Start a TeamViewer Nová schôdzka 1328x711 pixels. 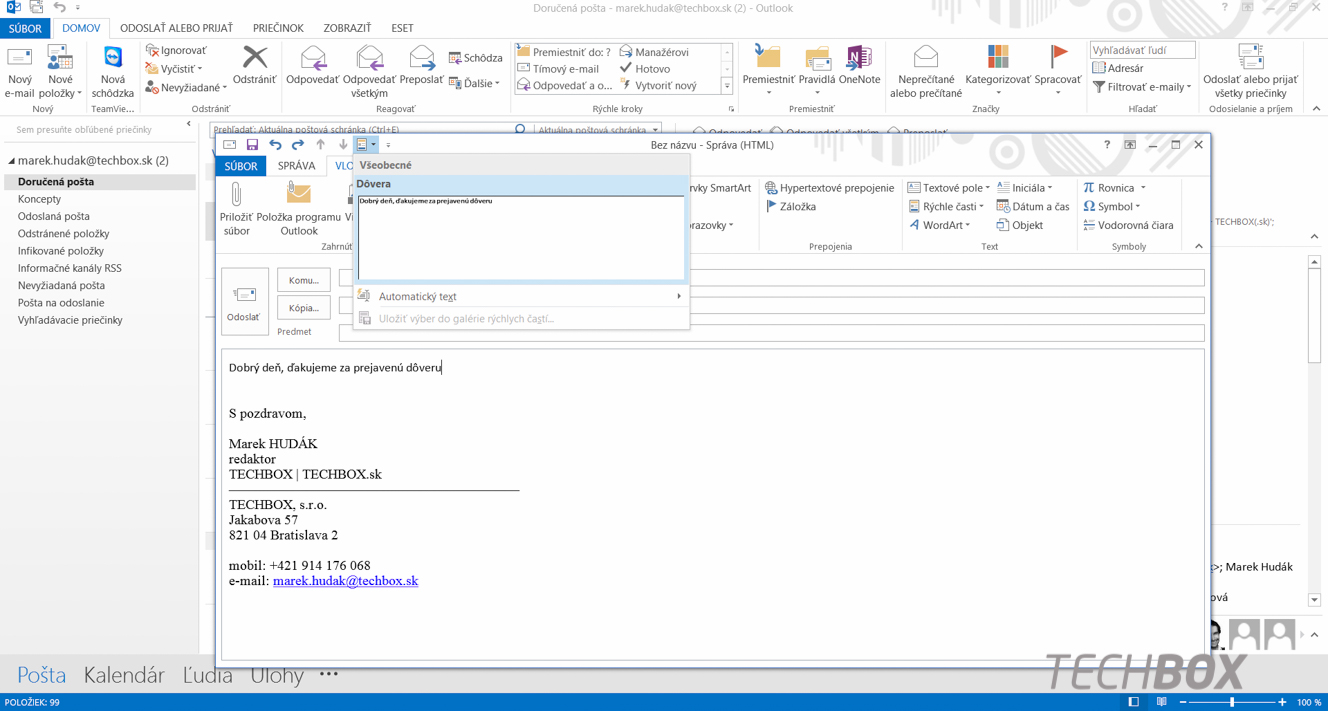(x=112, y=72)
